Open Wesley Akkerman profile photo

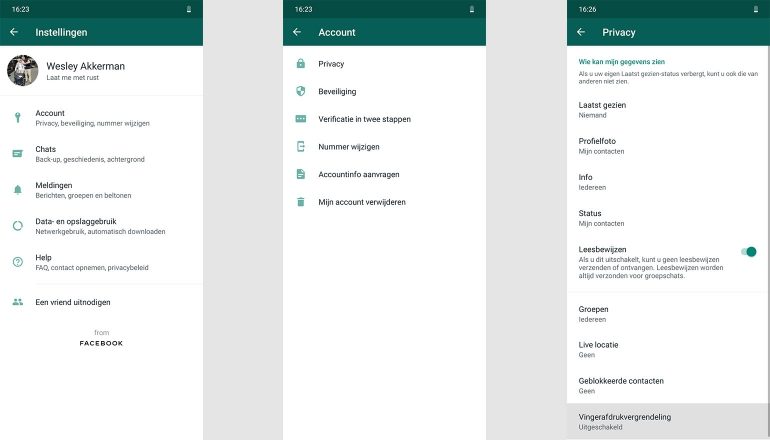pyautogui.click(x=23, y=71)
